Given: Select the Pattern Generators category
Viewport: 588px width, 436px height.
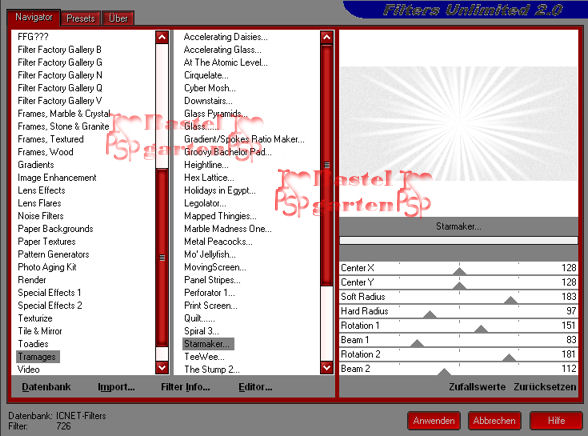Looking at the screenshot, I should coord(53,254).
